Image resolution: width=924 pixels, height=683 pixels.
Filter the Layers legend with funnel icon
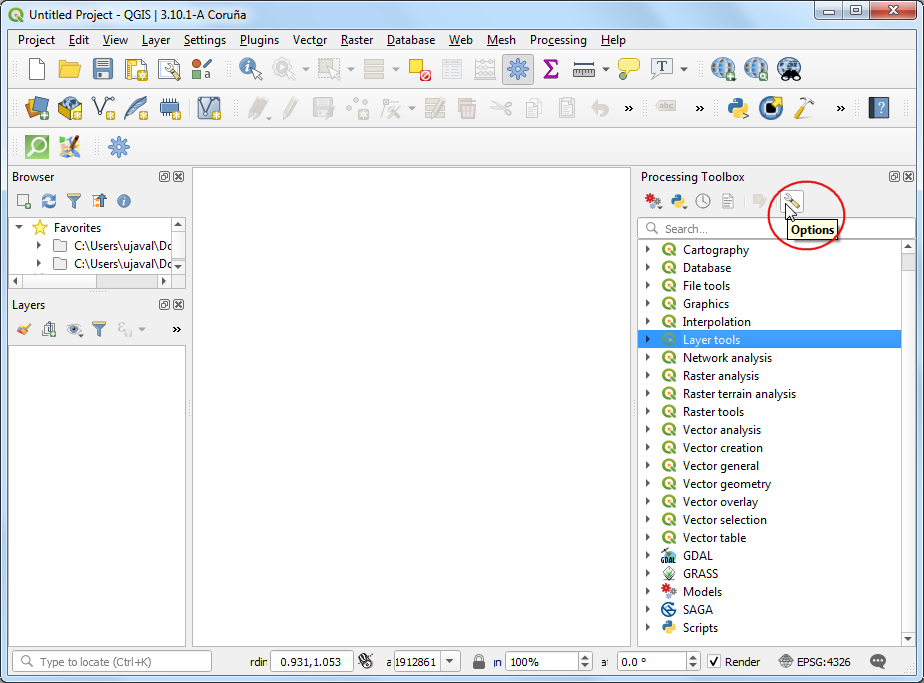coord(99,329)
